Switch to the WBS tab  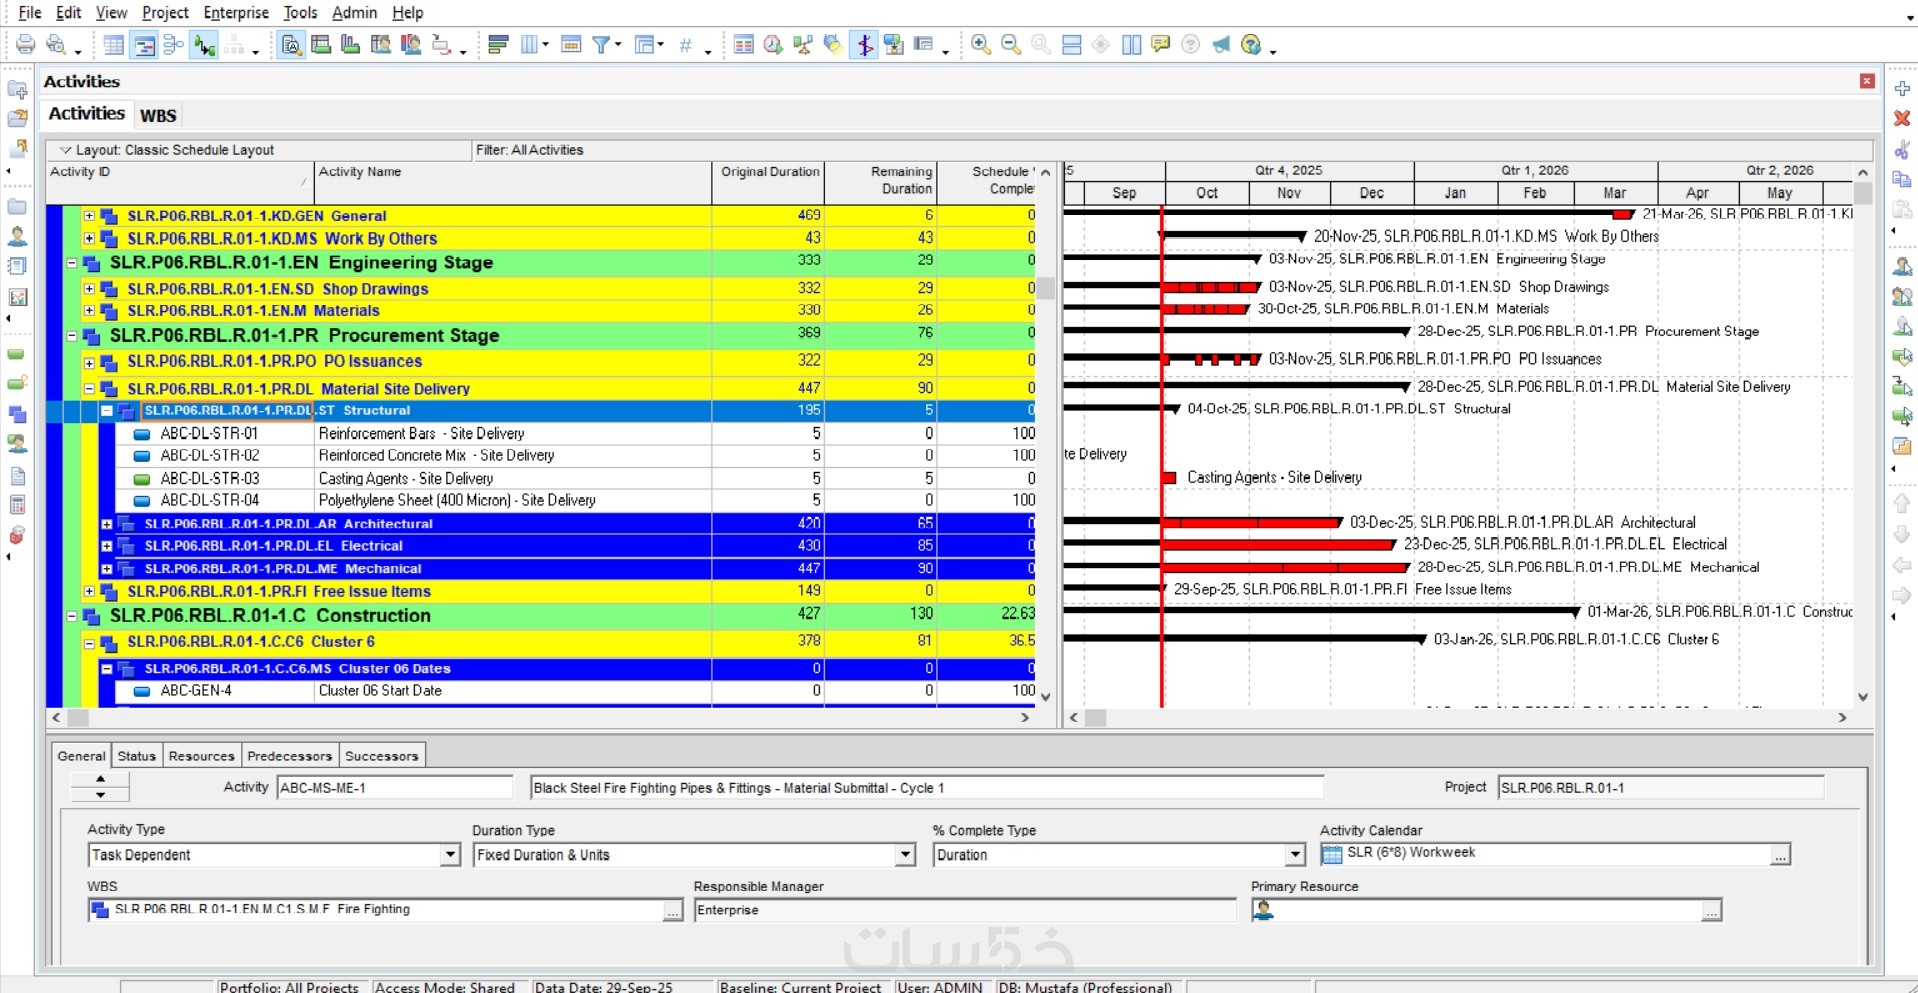(x=158, y=115)
